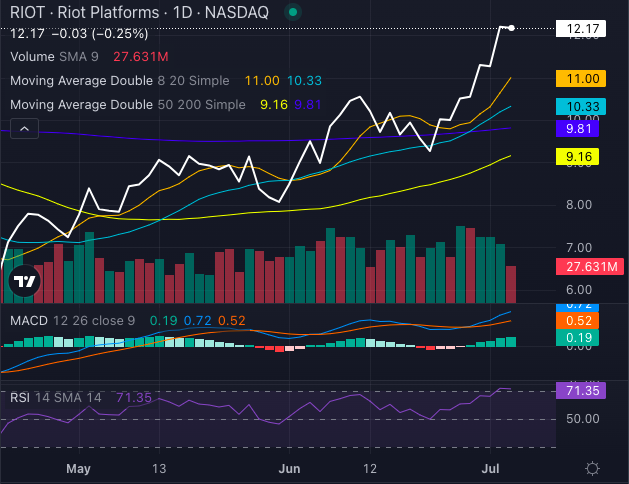Click the 9.16 value in MA 50 200 legend

click(x=274, y=105)
